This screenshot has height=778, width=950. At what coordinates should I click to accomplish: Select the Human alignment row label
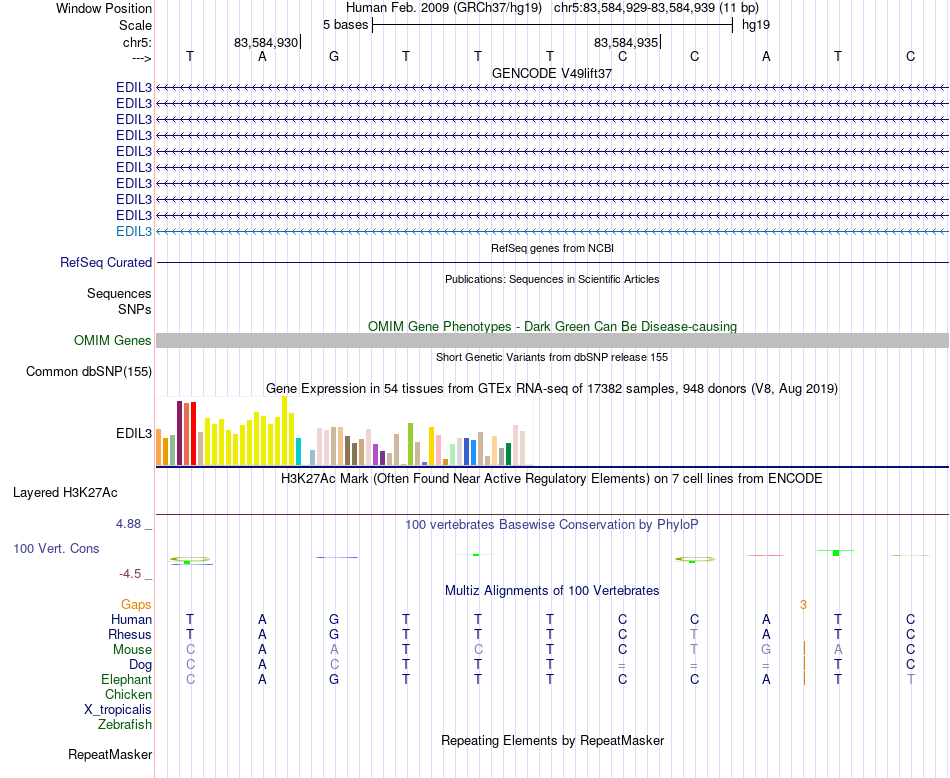[x=131, y=619]
